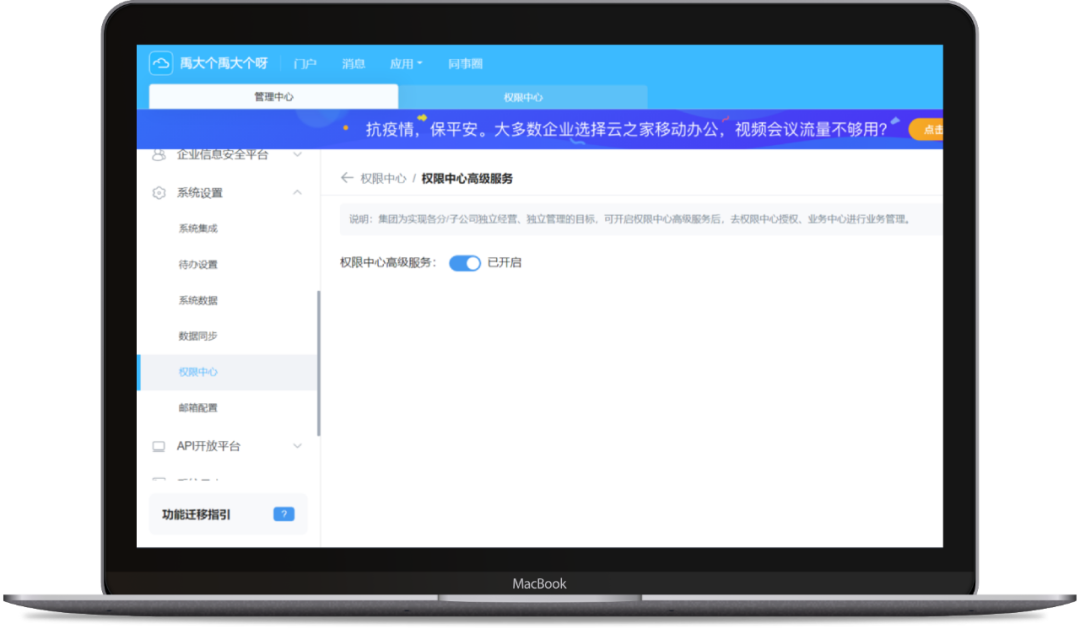1080x629 pixels.
Task: Open the 门户 menu item
Action: click(304, 64)
